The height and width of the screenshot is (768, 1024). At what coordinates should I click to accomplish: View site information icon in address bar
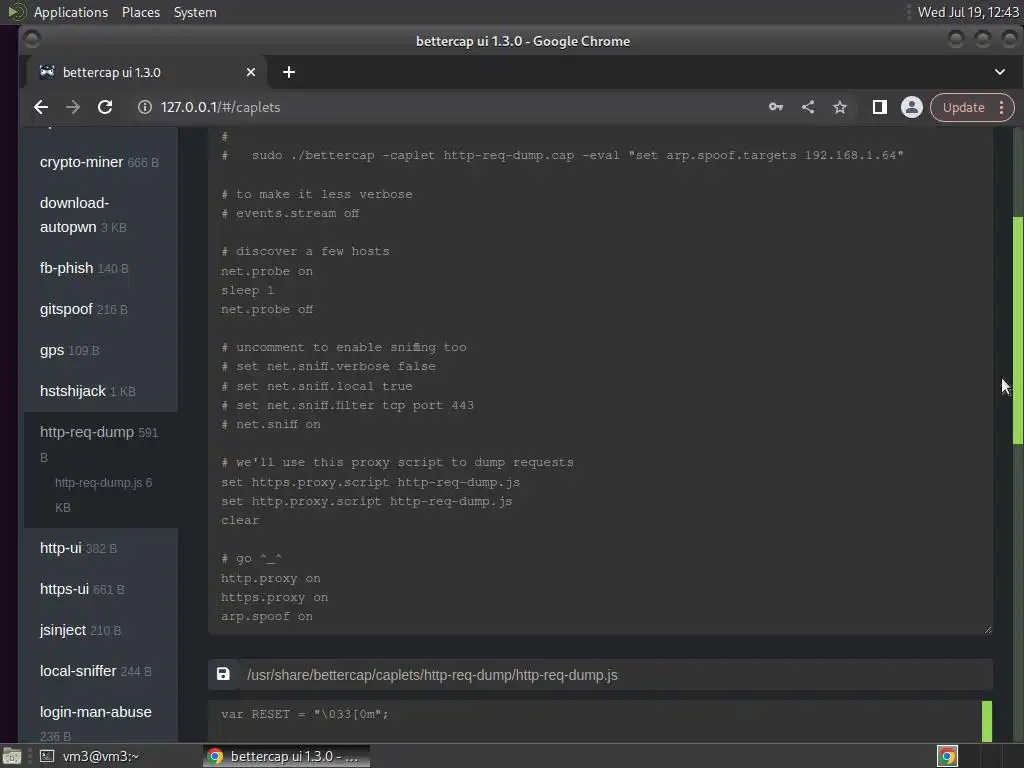144,107
